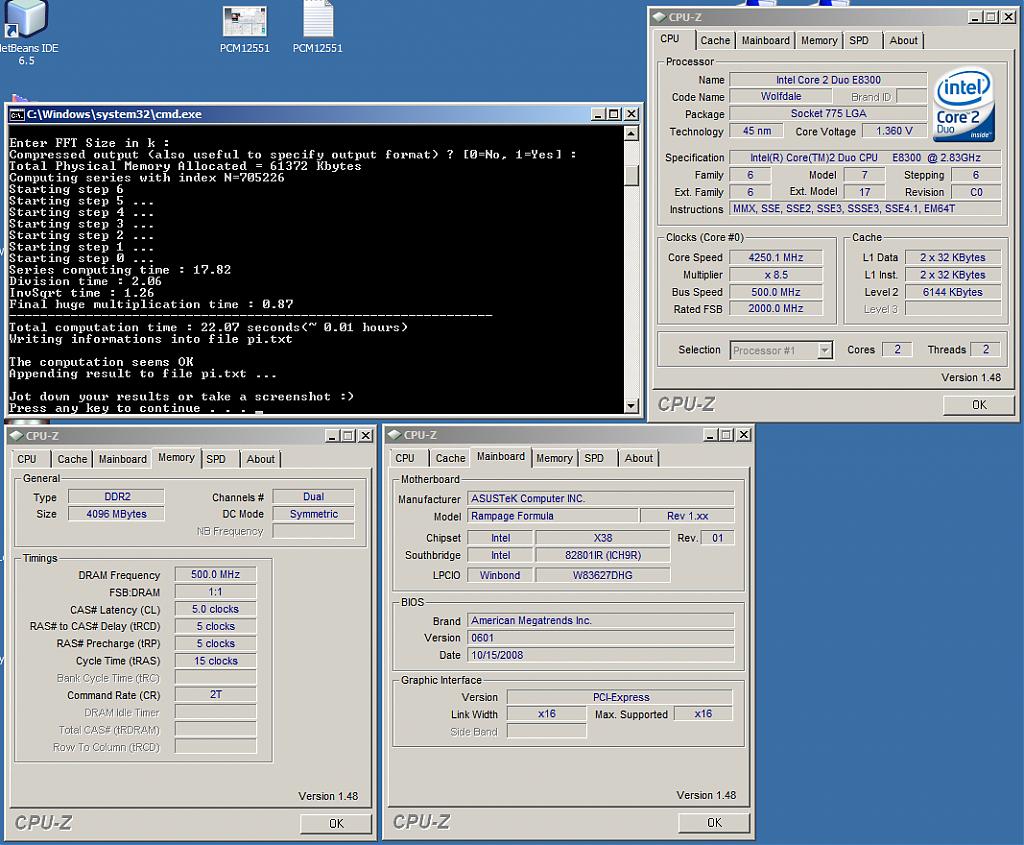Close the CPU-Z Memory window

(365, 436)
